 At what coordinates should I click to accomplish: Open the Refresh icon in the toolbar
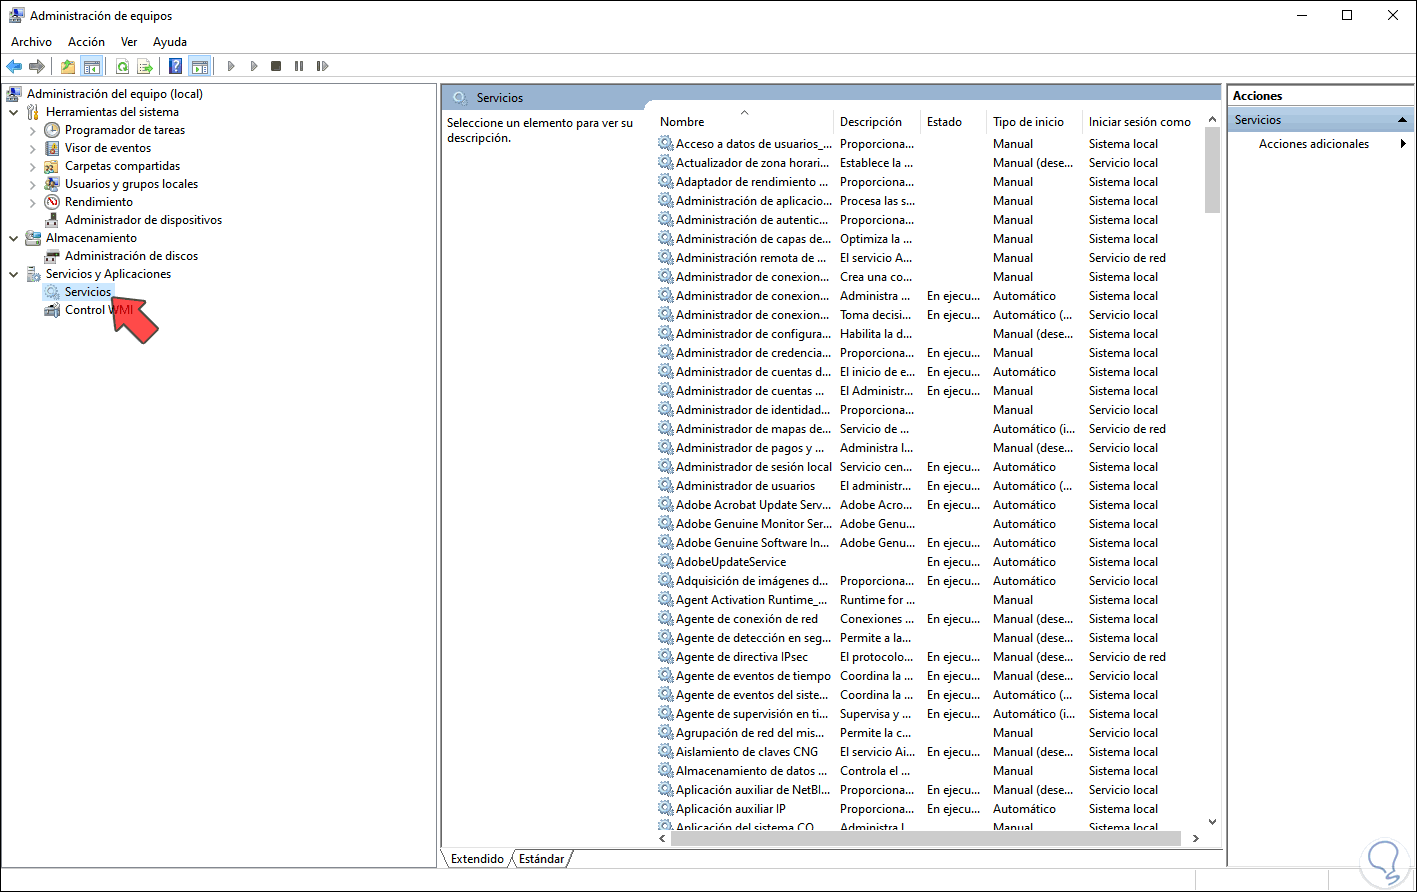[122, 65]
